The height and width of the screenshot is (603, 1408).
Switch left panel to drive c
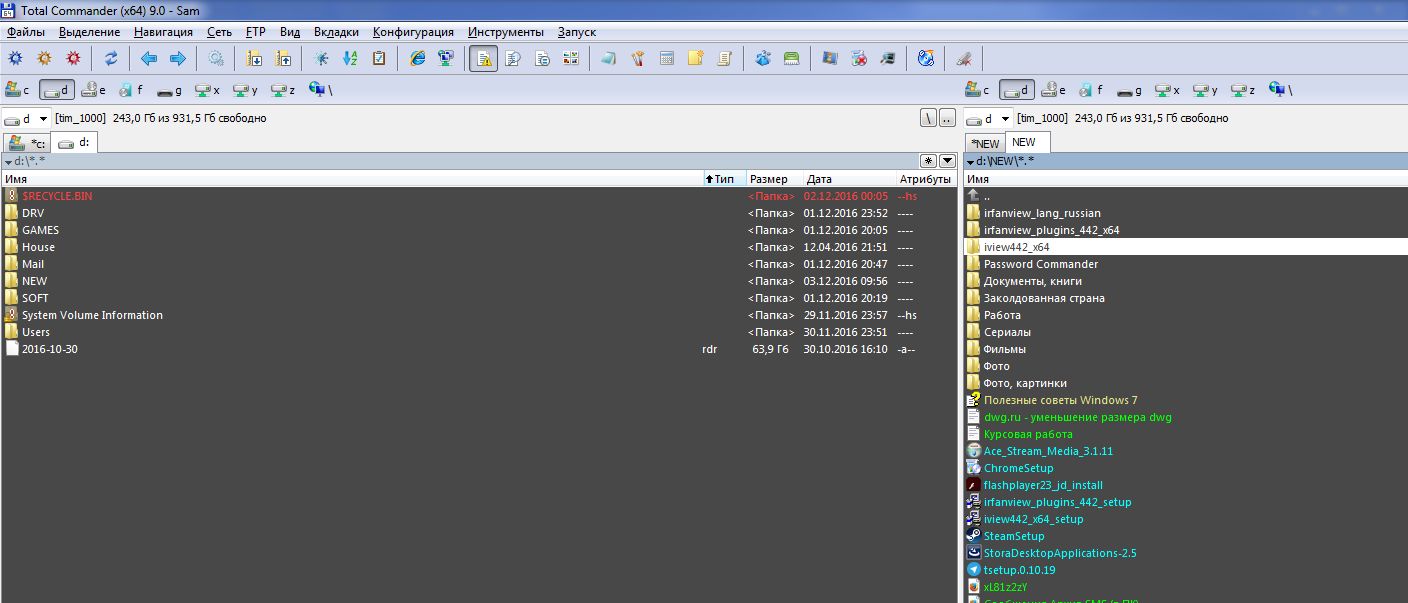click(18, 90)
